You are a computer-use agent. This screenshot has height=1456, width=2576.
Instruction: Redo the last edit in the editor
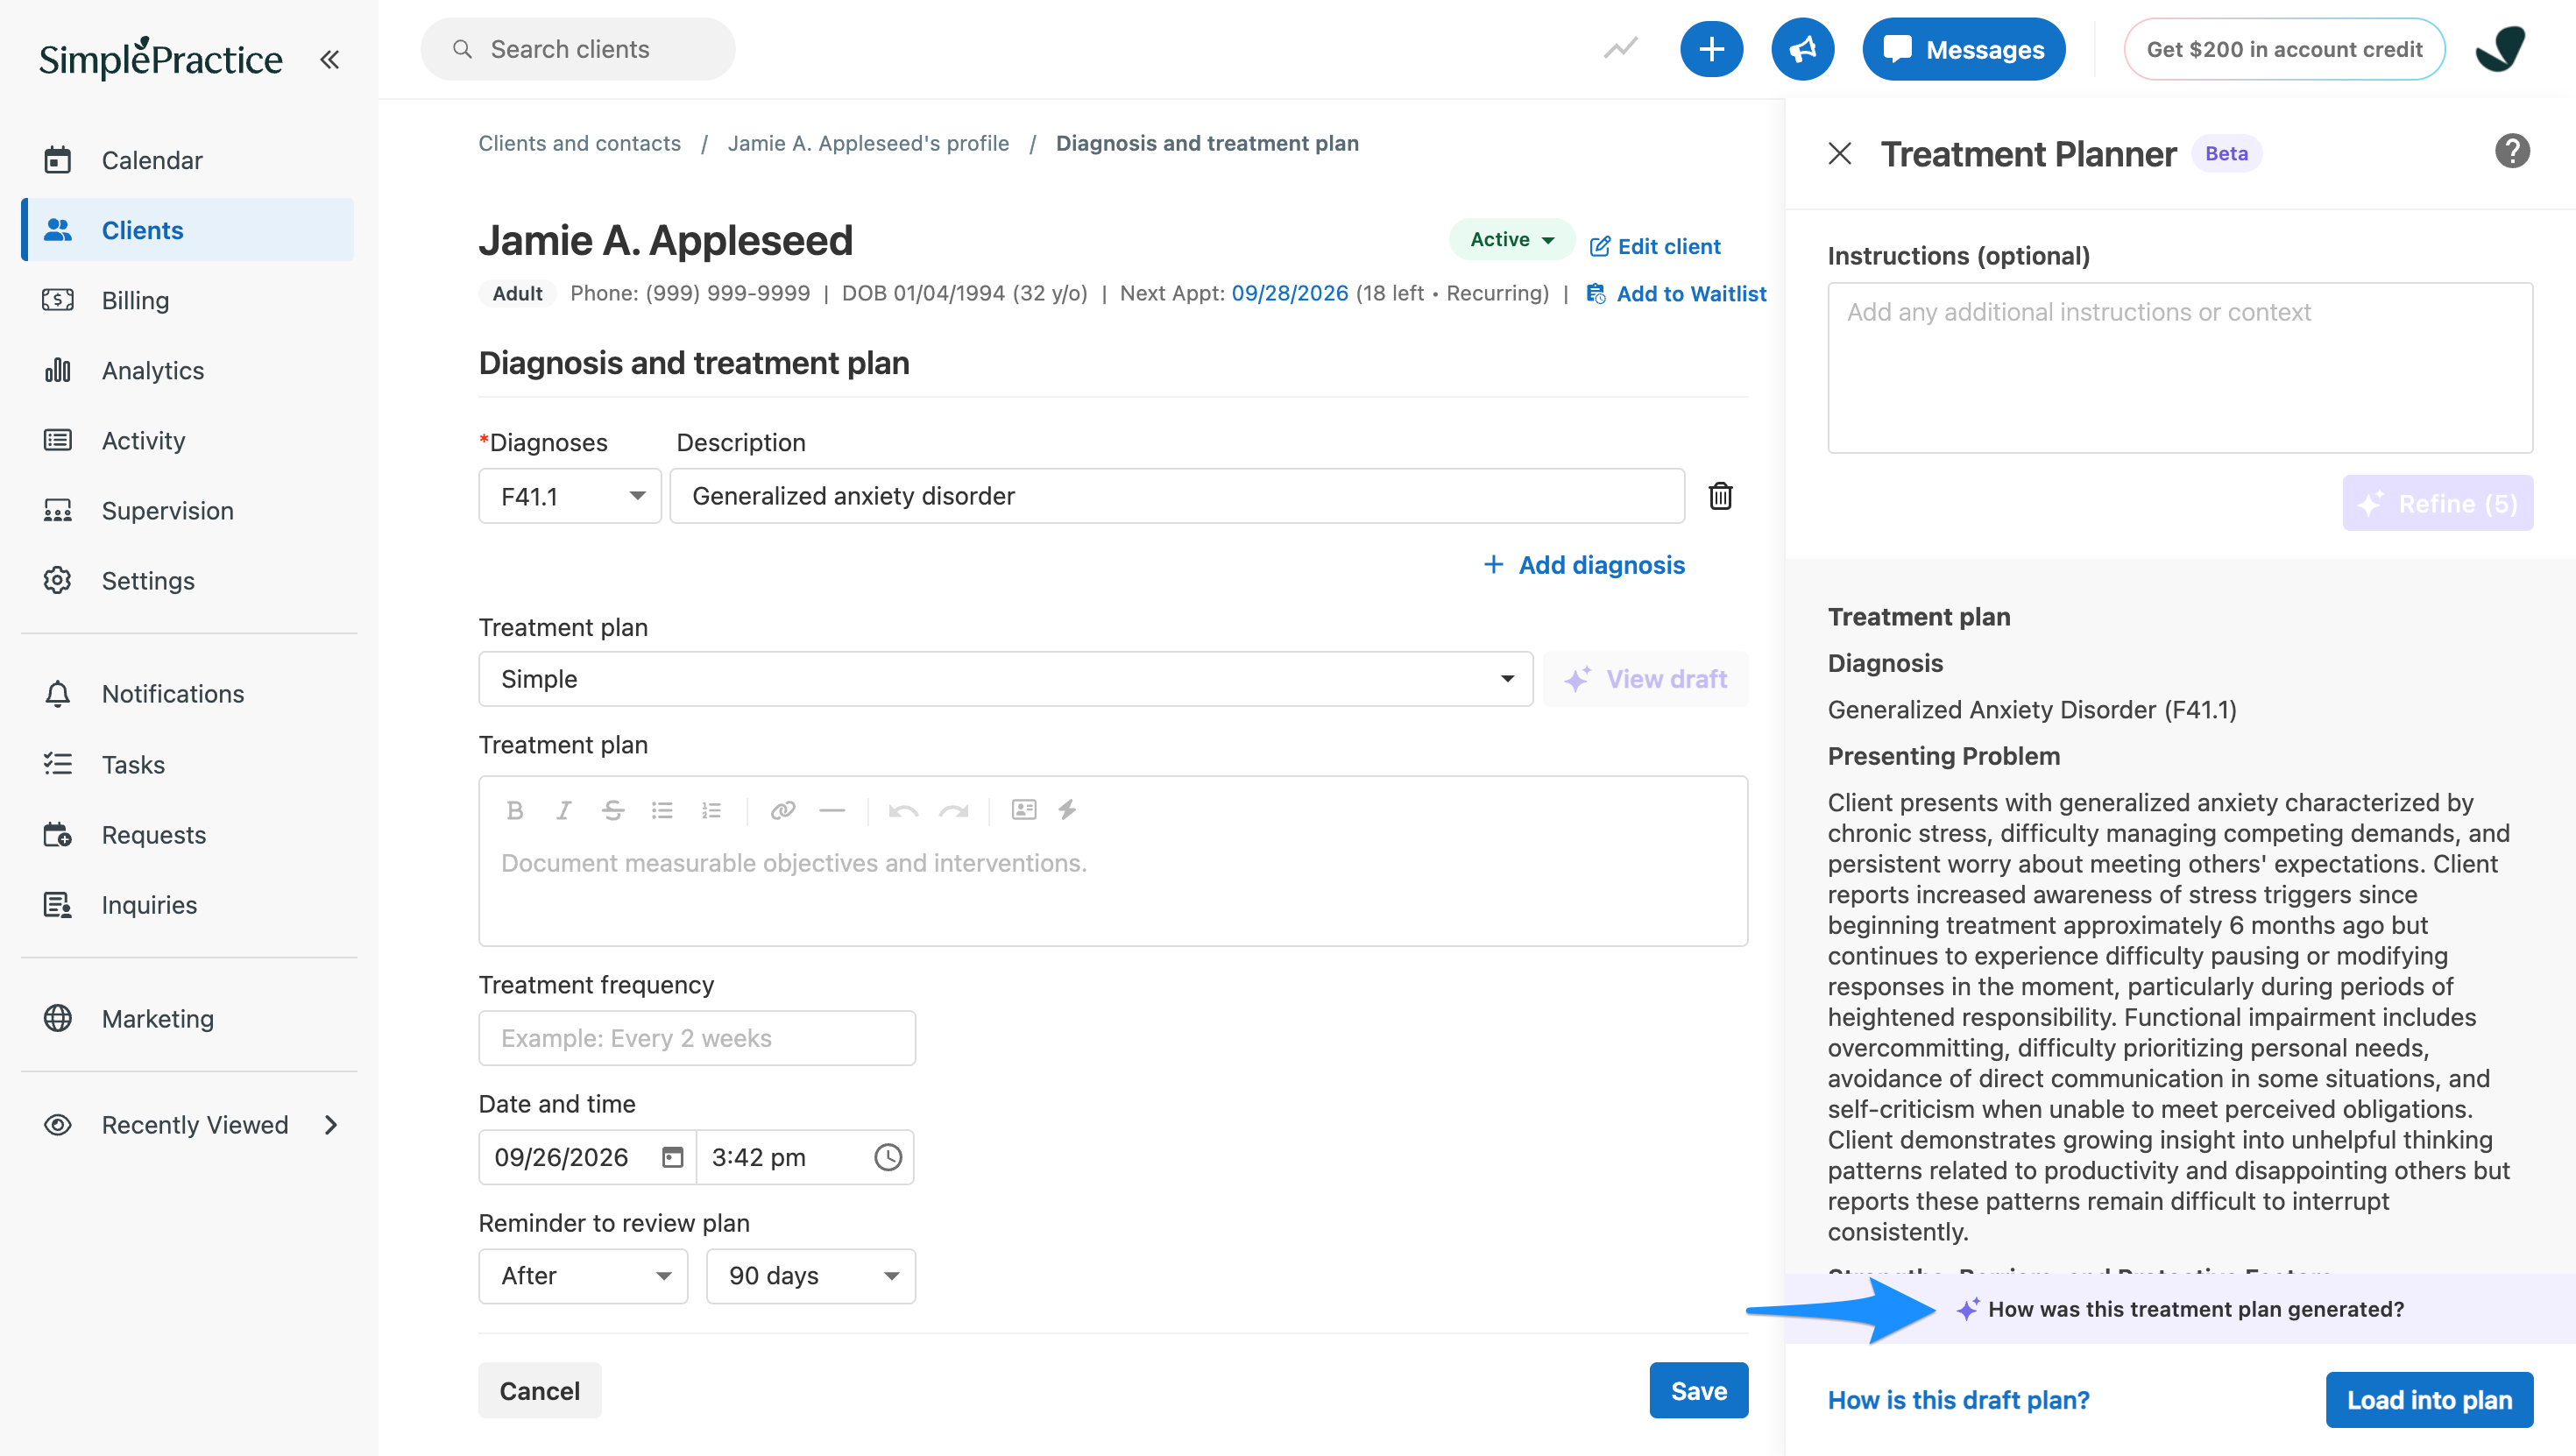pos(953,810)
